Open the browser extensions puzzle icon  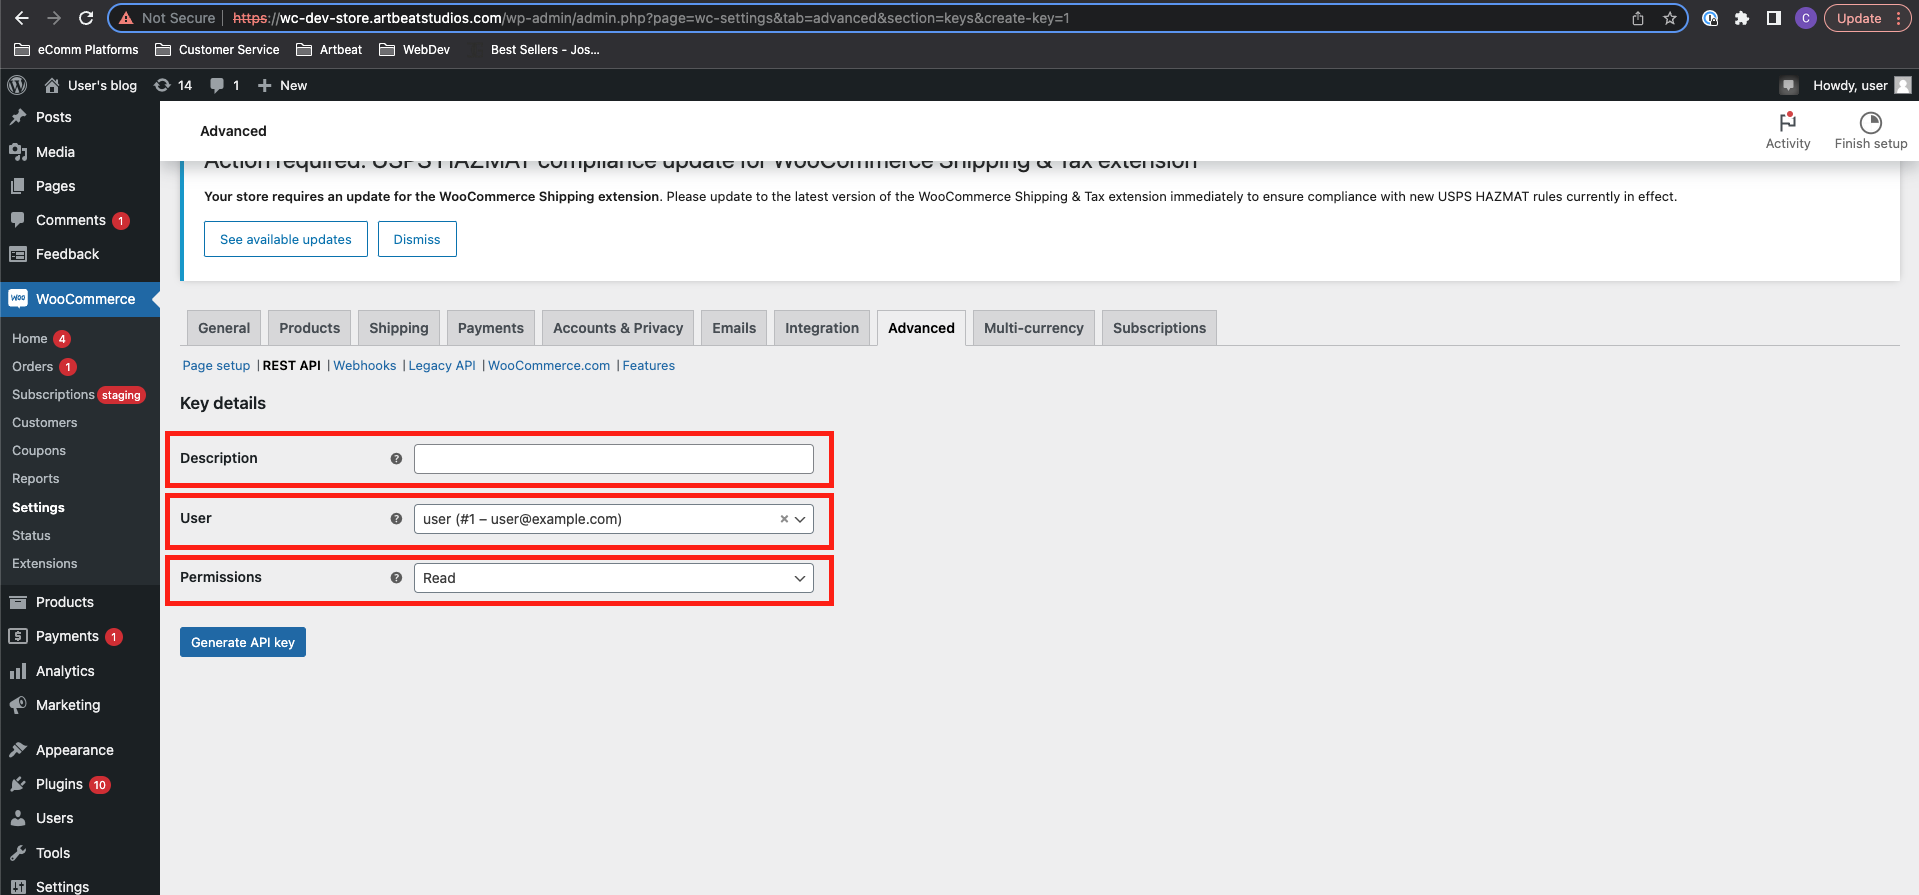(x=1742, y=18)
